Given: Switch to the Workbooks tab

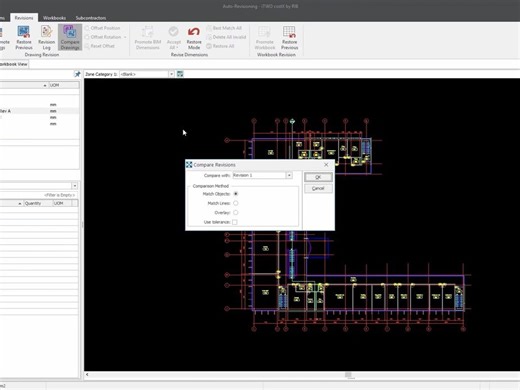Looking at the screenshot, I should click(54, 18).
